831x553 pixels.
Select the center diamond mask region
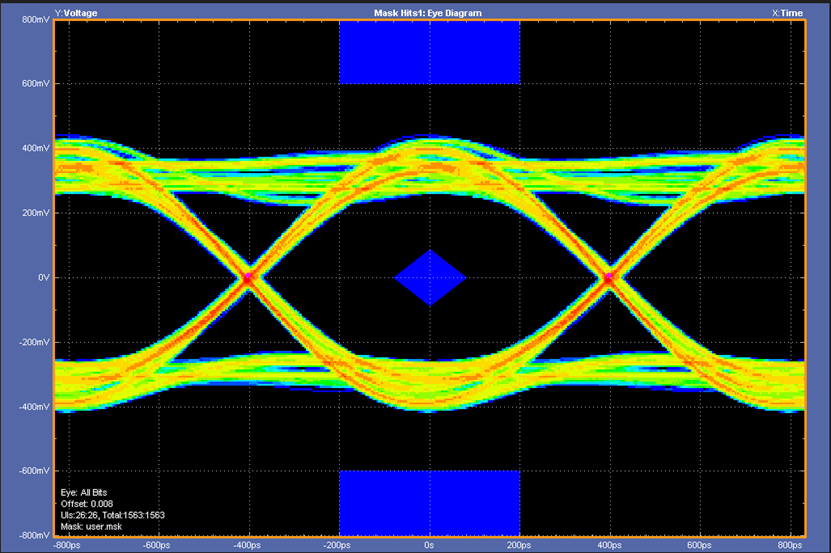pos(430,278)
